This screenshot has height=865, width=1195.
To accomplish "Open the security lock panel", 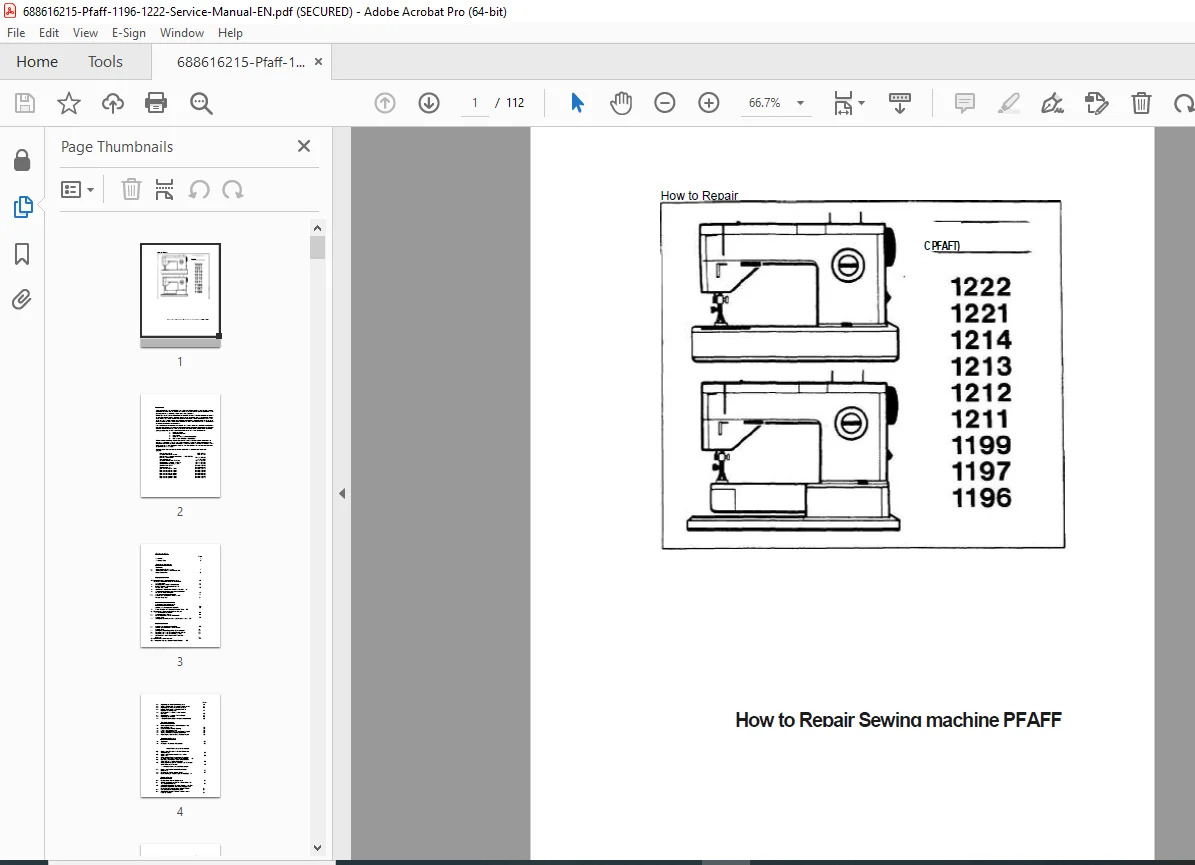I will coord(22,160).
